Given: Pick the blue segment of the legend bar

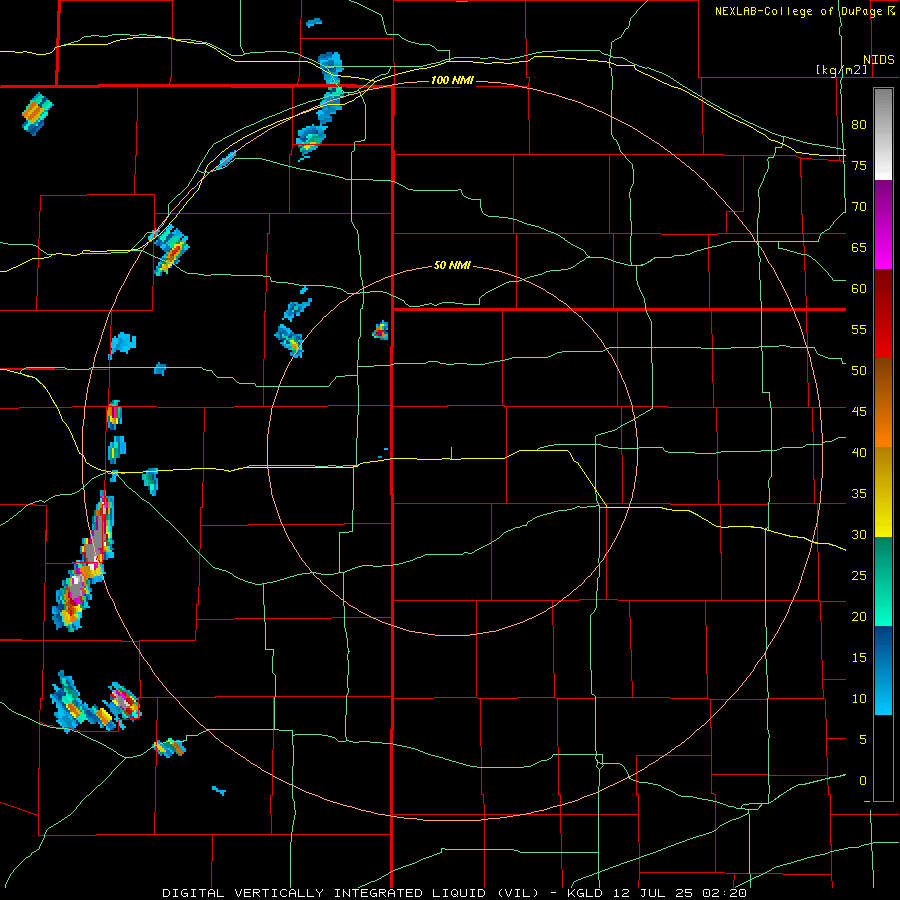Looking at the screenshot, I should coord(883,670).
